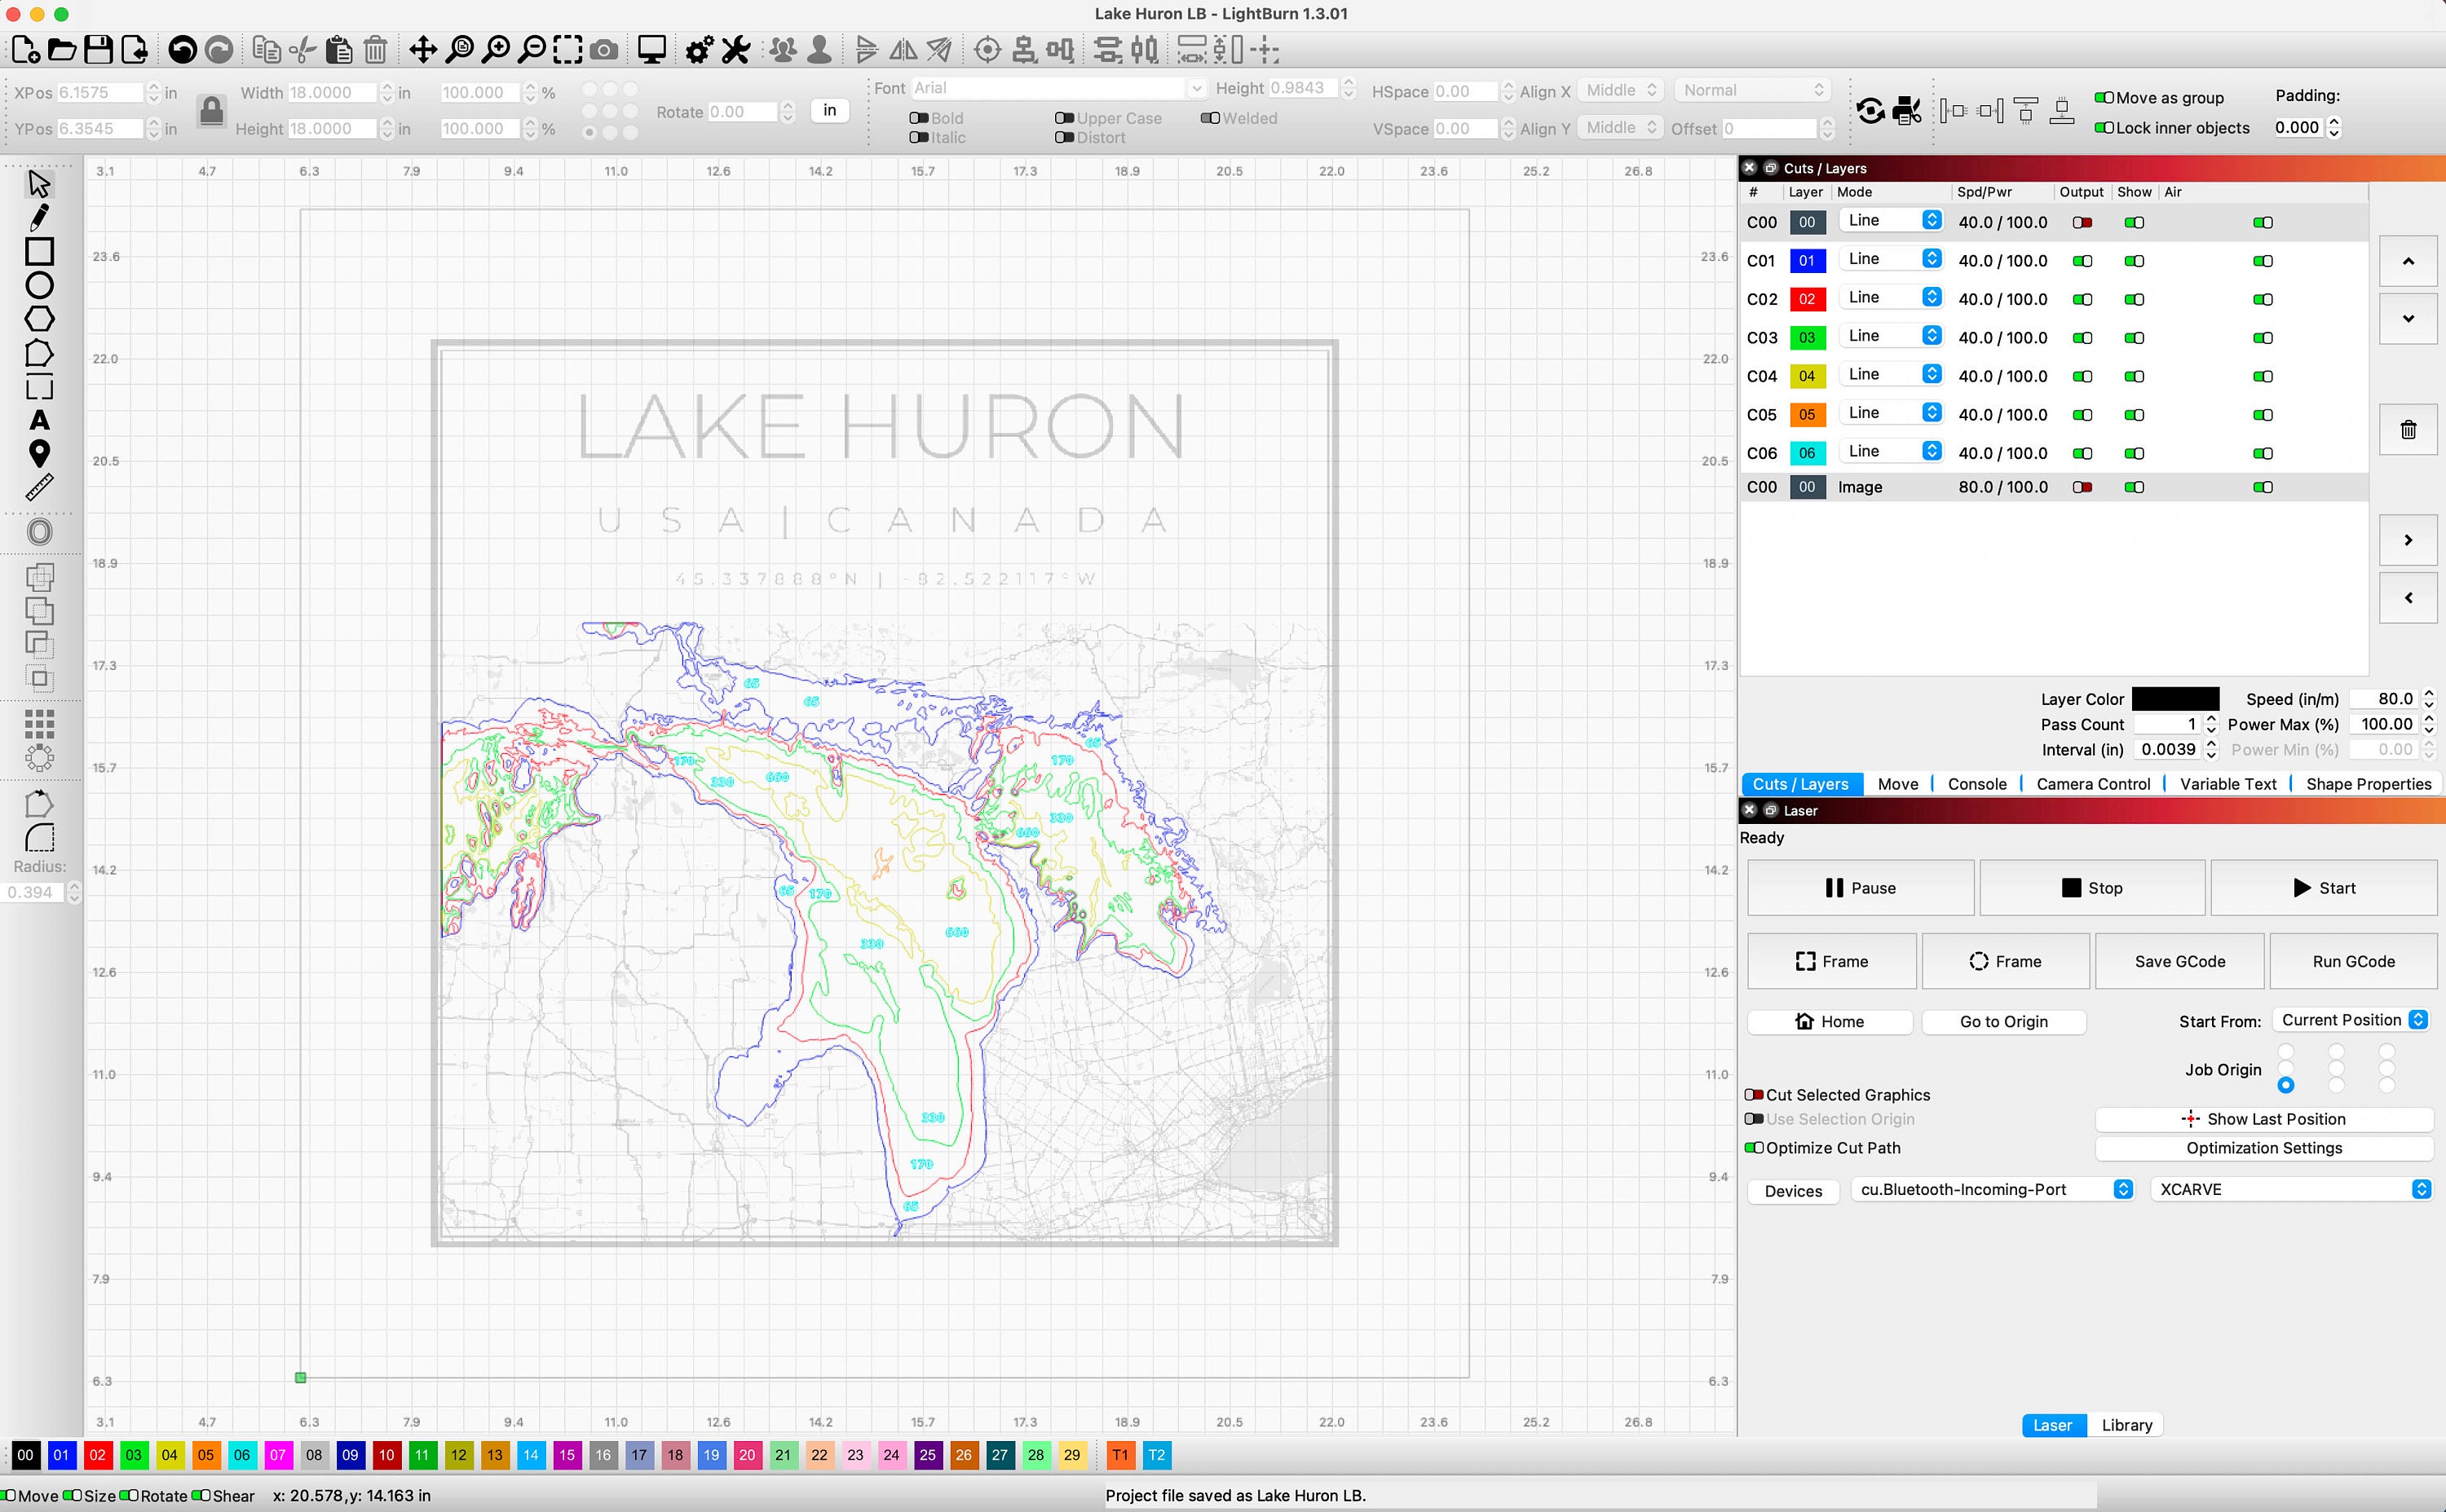Enable Cut Selected Graphics switch
Viewport: 2446px width, 1512px height.
pyautogui.click(x=1754, y=1095)
